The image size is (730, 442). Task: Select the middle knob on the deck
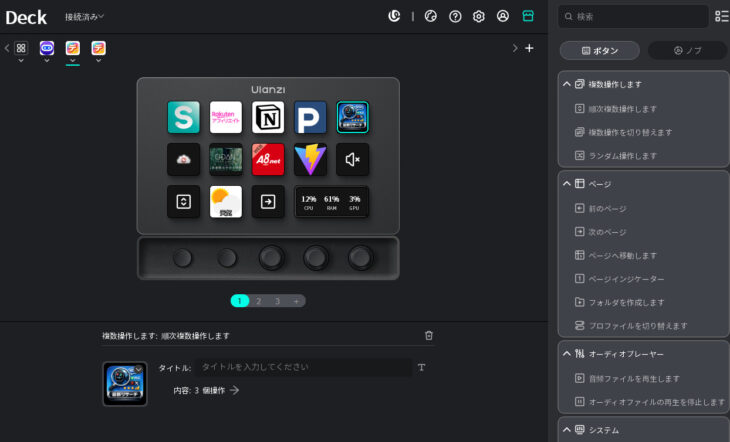click(272, 258)
